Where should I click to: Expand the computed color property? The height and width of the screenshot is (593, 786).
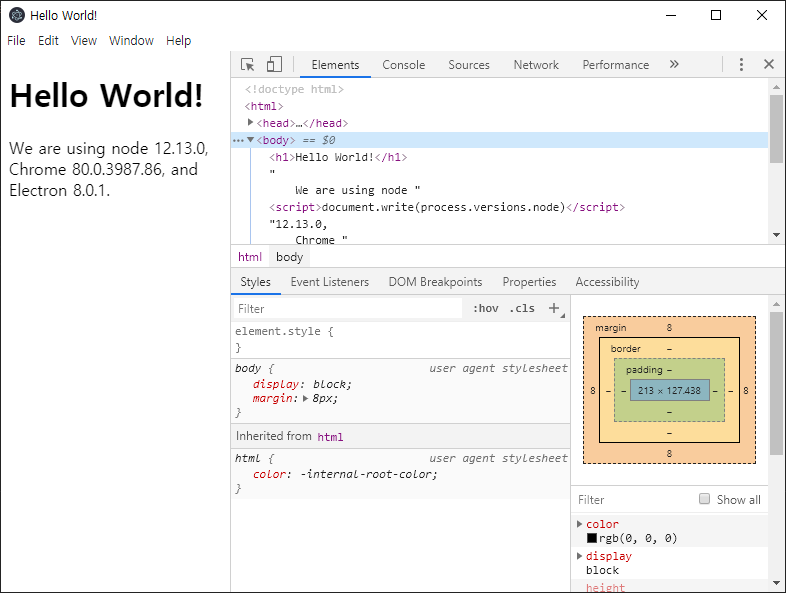(579, 524)
